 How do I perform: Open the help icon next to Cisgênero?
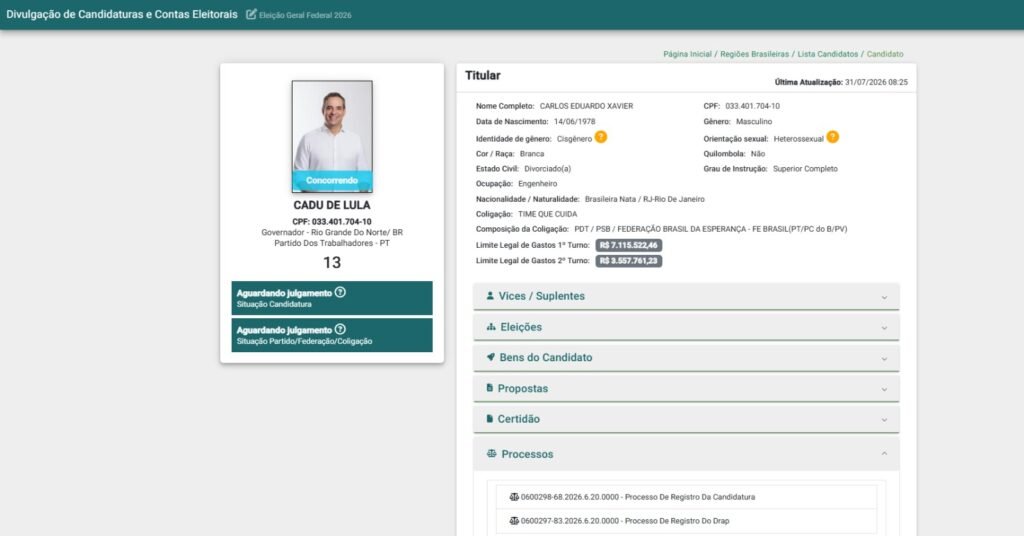pyautogui.click(x=601, y=137)
